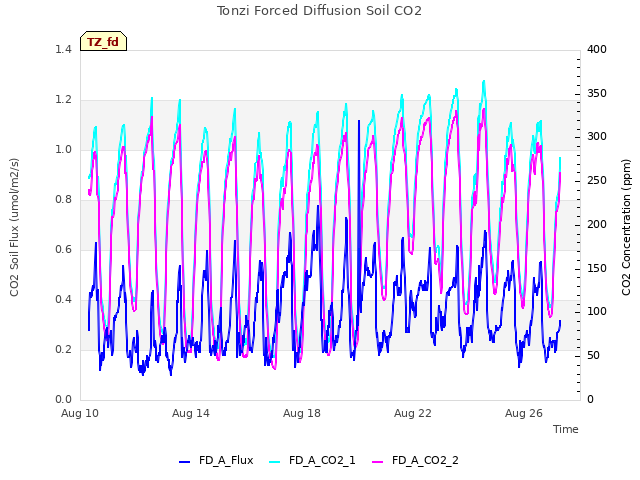Toggle the FD_A_CO2_2 legend entry
This screenshot has height=480, width=640.
click(x=416, y=460)
